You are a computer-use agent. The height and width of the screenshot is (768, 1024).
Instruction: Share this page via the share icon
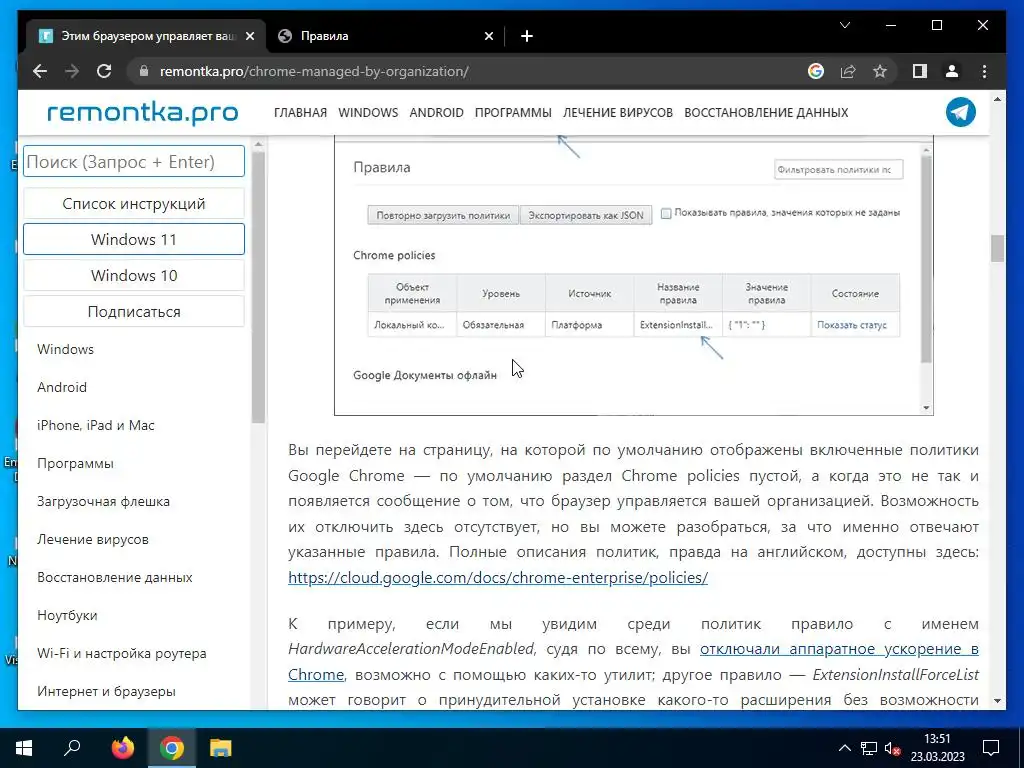(x=848, y=71)
